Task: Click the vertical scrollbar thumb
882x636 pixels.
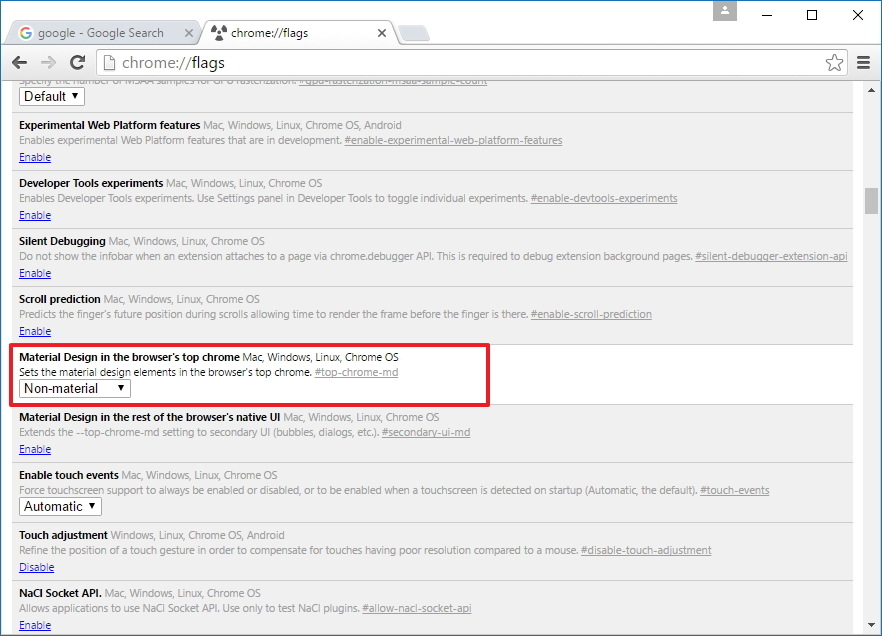Action: pos(871,201)
